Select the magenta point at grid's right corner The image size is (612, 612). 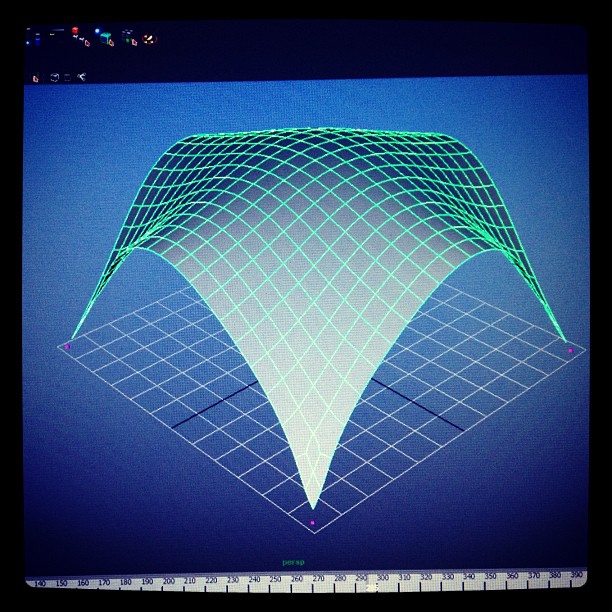(x=571, y=351)
